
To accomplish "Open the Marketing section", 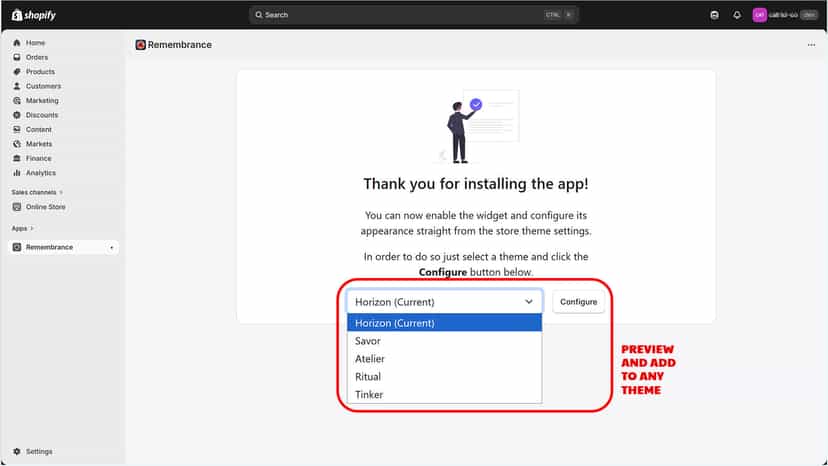I will click(42, 100).
